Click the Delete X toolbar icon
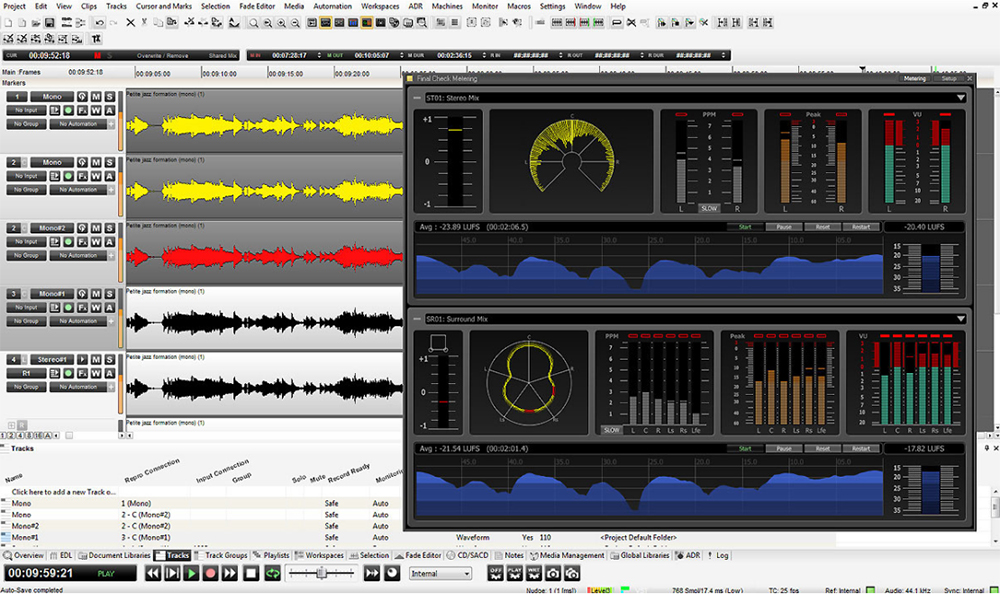 click(130, 23)
